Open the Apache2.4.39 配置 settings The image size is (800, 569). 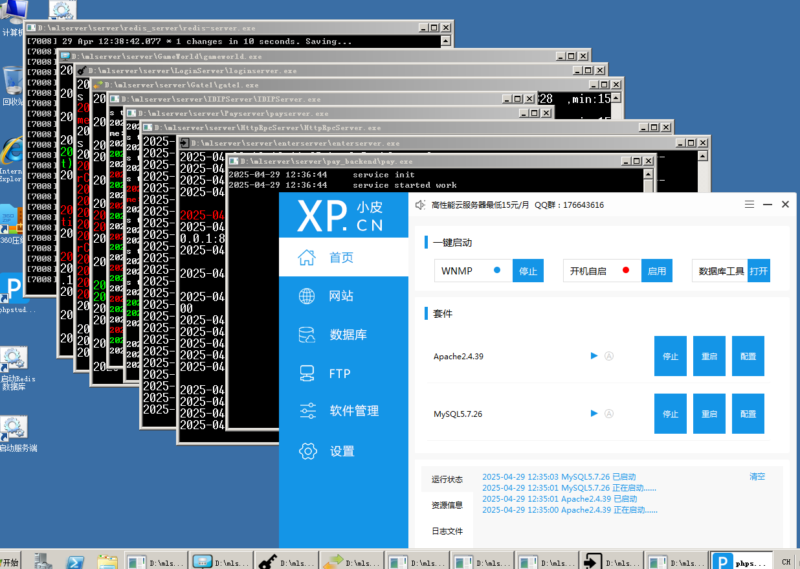[748, 356]
